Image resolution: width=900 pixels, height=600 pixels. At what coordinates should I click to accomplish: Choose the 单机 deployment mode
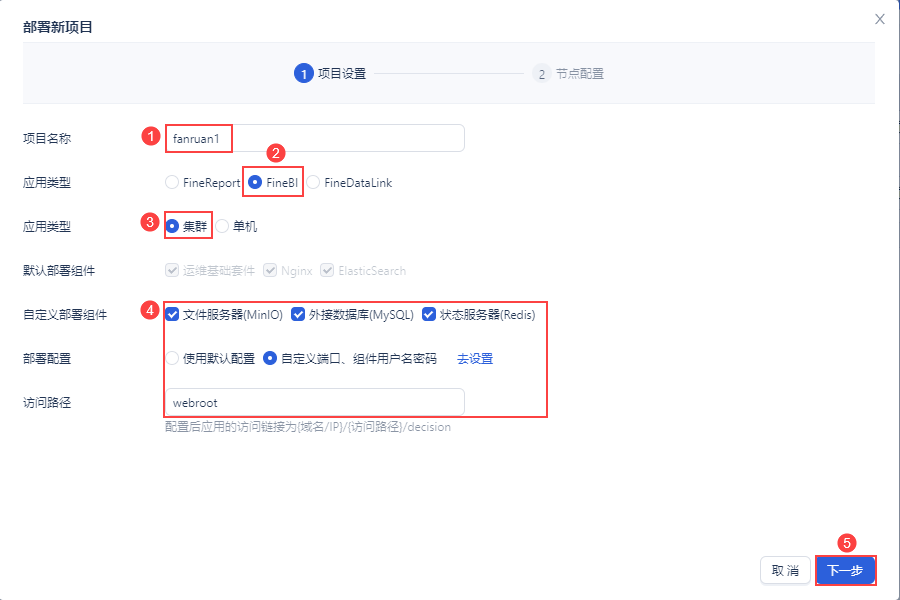pos(222,226)
